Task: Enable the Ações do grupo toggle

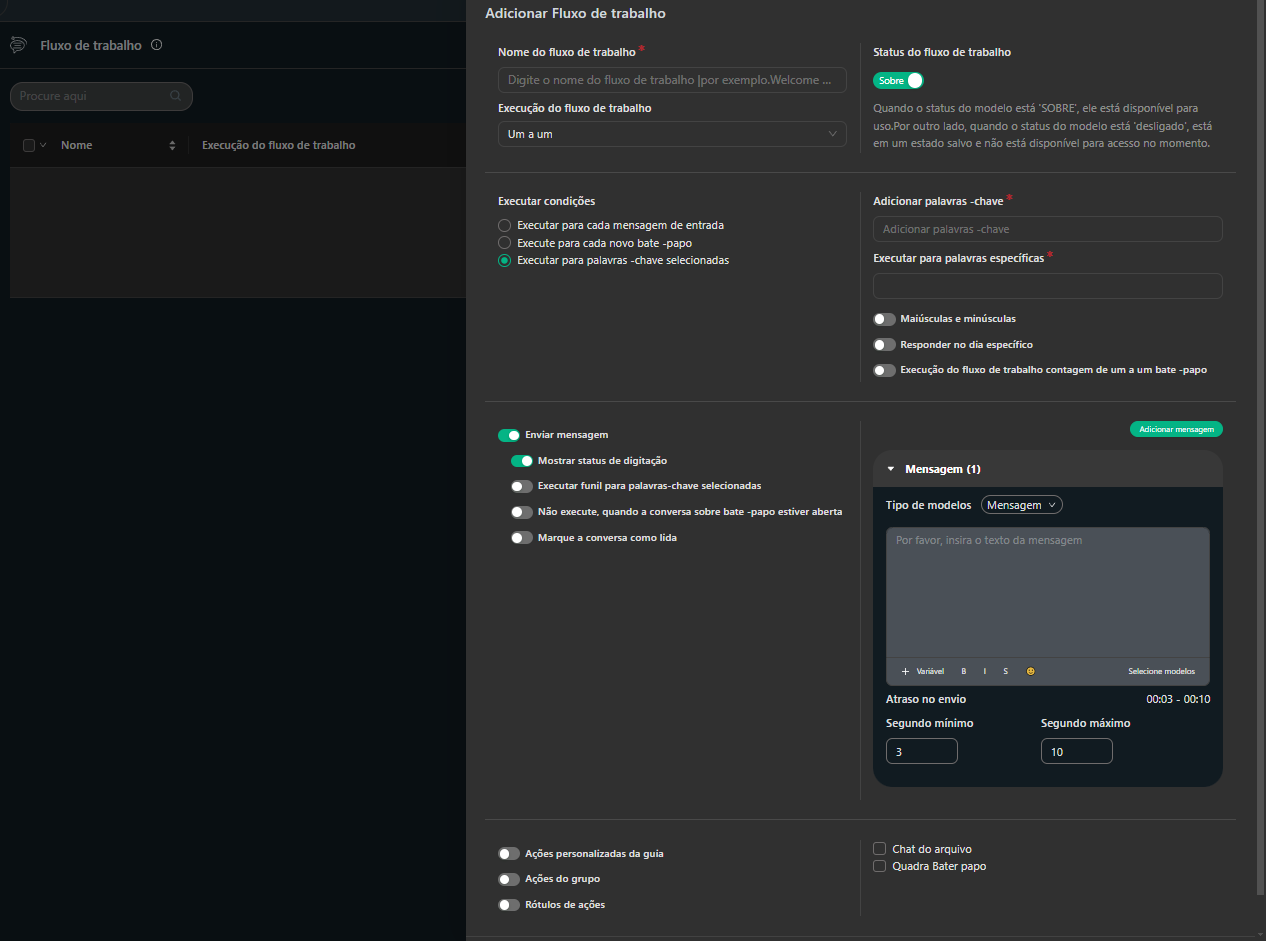Action: (x=509, y=879)
